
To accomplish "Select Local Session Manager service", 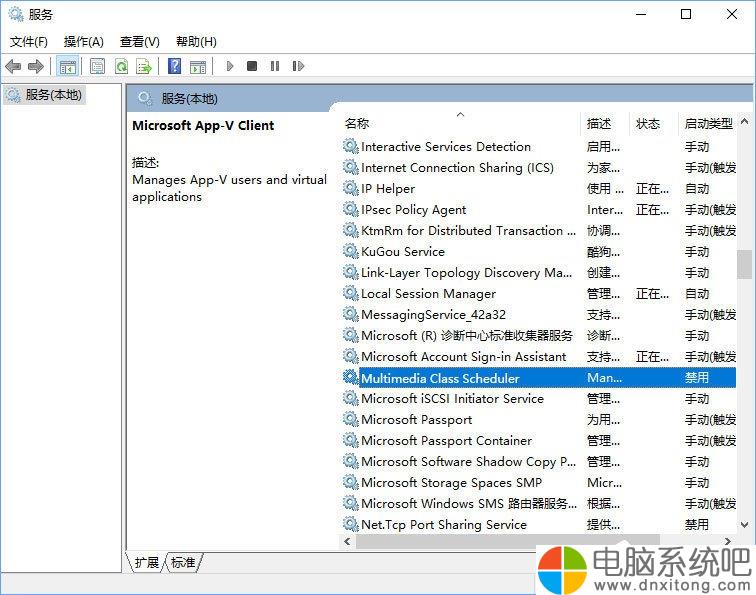I will pyautogui.click(x=539, y=293).
